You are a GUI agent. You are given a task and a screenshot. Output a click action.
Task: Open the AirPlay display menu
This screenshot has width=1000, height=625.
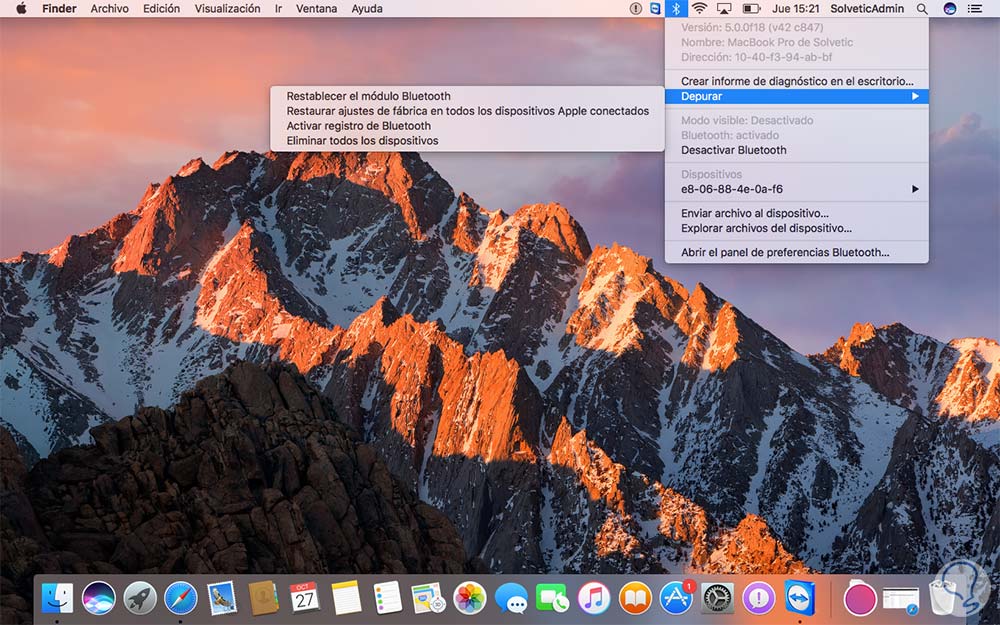pos(724,8)
